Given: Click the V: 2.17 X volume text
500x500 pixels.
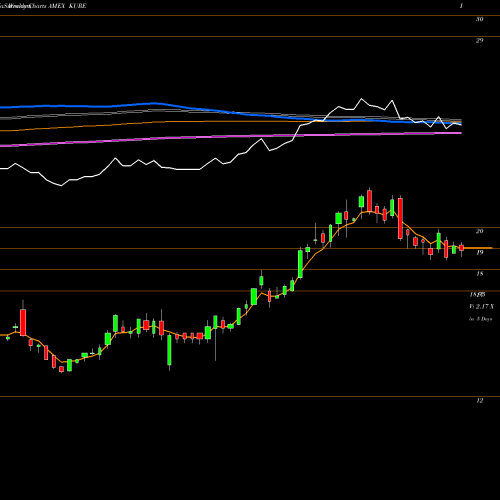Looking at the screenshot, I should click(x=481, y=307).
